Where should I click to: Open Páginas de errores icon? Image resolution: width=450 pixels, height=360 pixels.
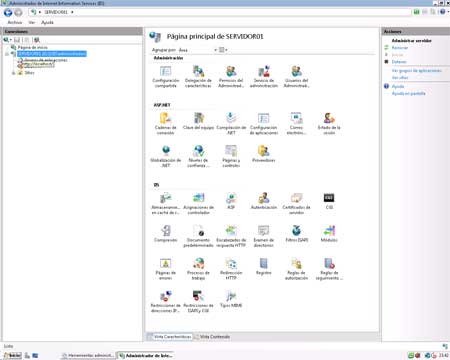[166, 269]
